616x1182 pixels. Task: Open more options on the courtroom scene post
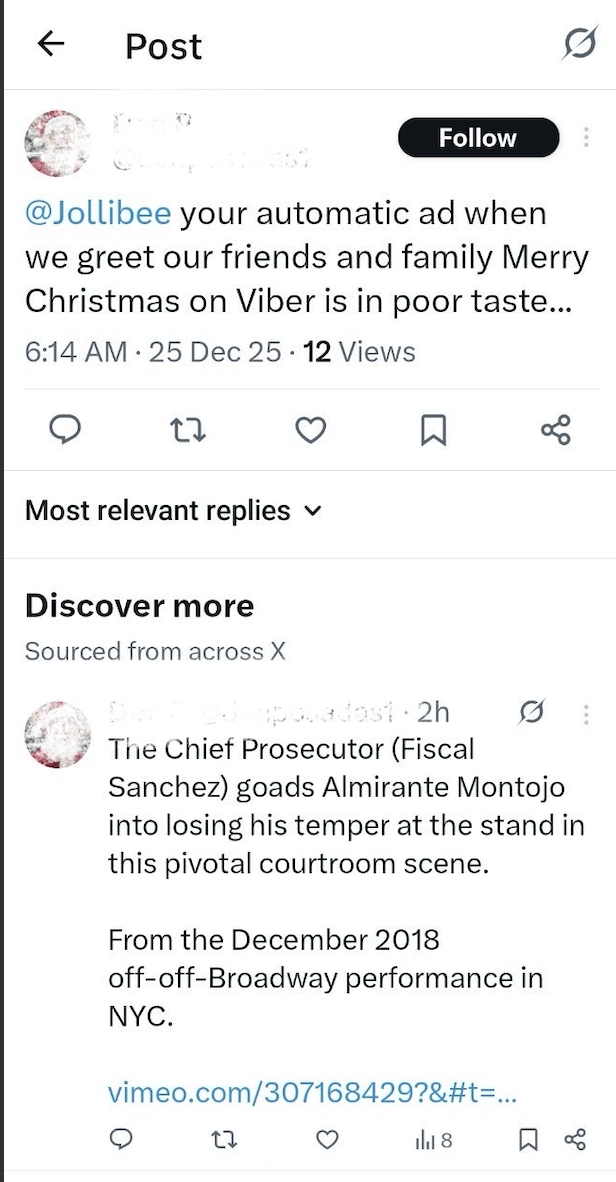pos(586,712)
